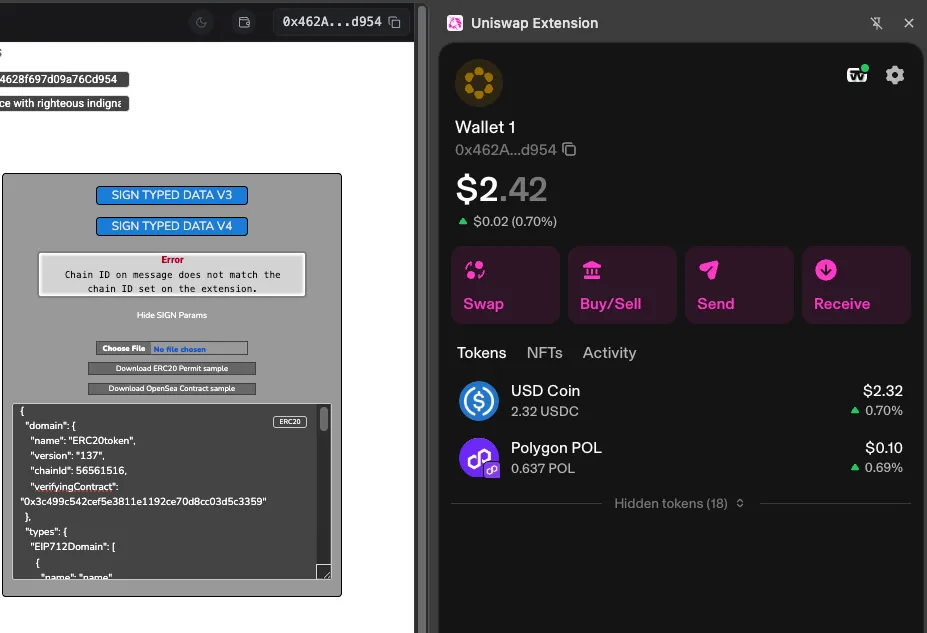
Task: Click the Buy/Sell bank icon
Action: click(x=593, y=270)
